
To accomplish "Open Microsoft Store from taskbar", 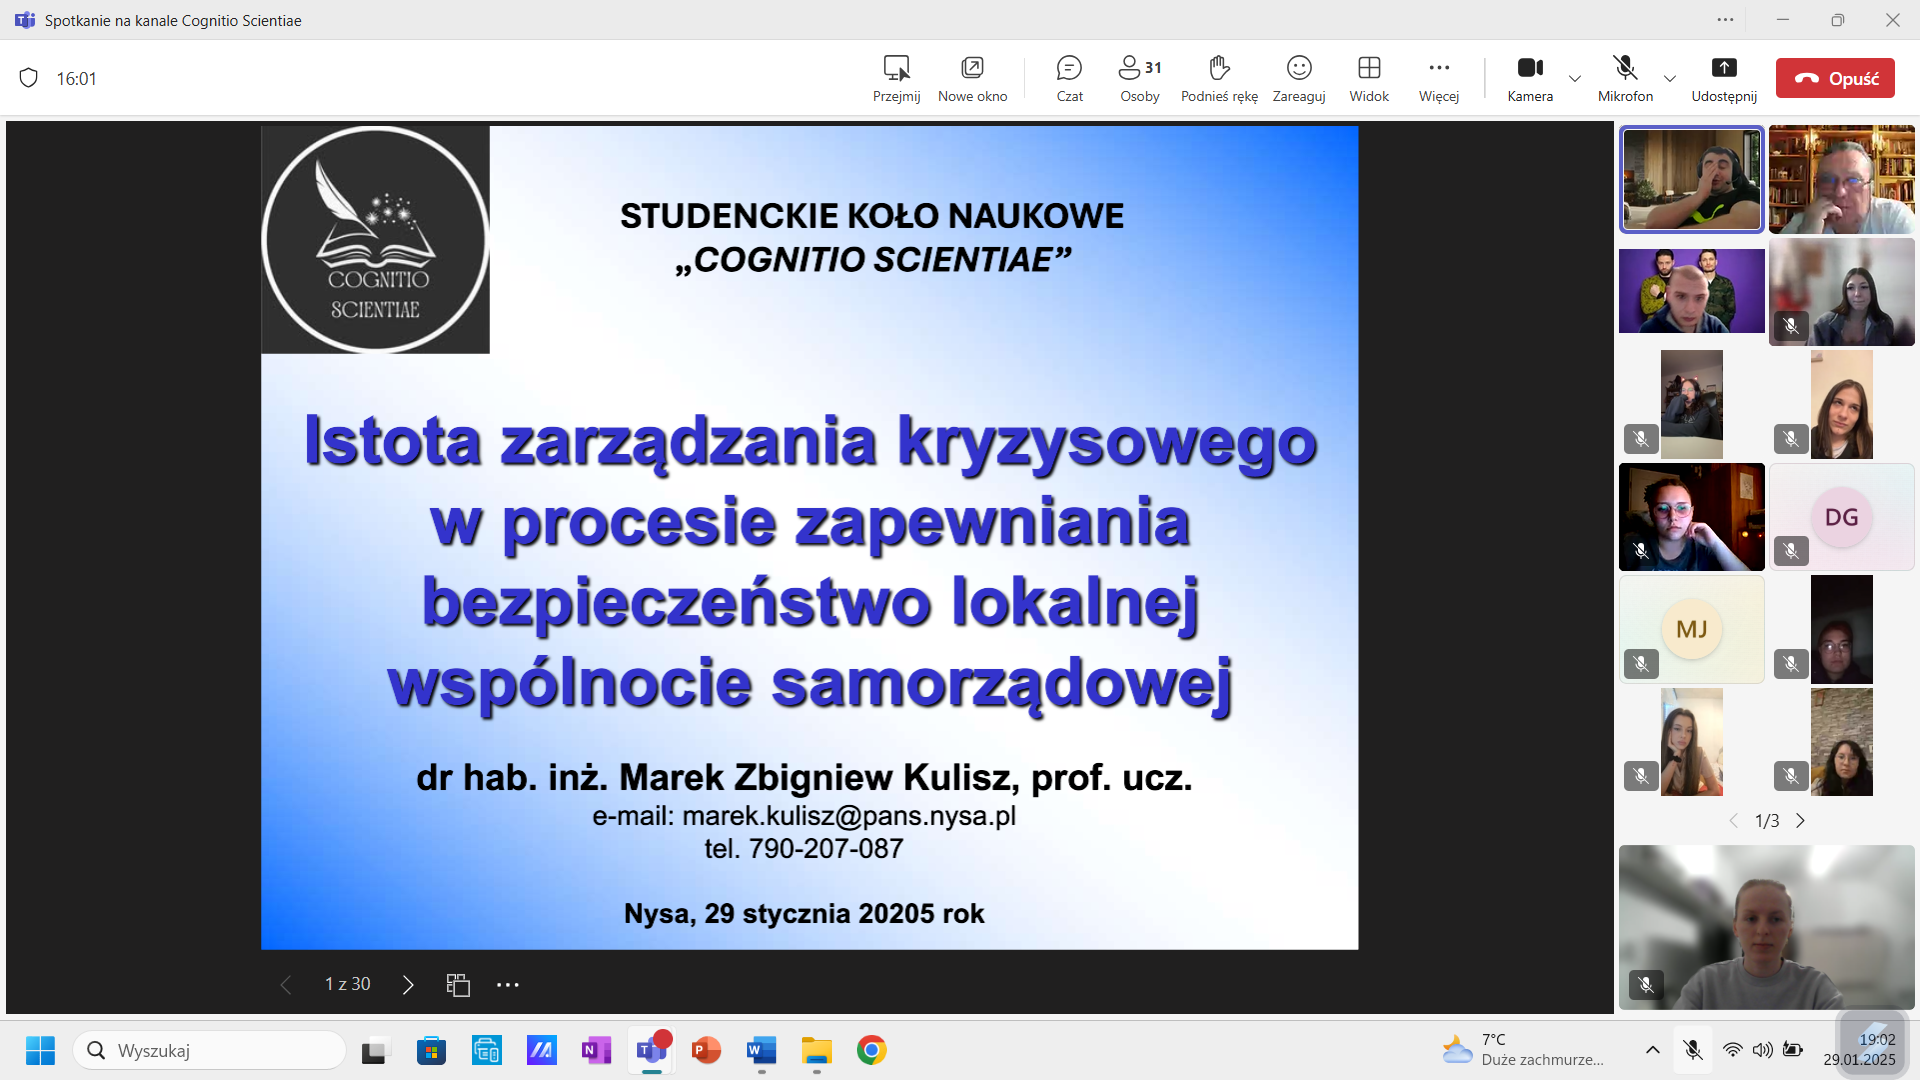I will (x=431, y=1051).
